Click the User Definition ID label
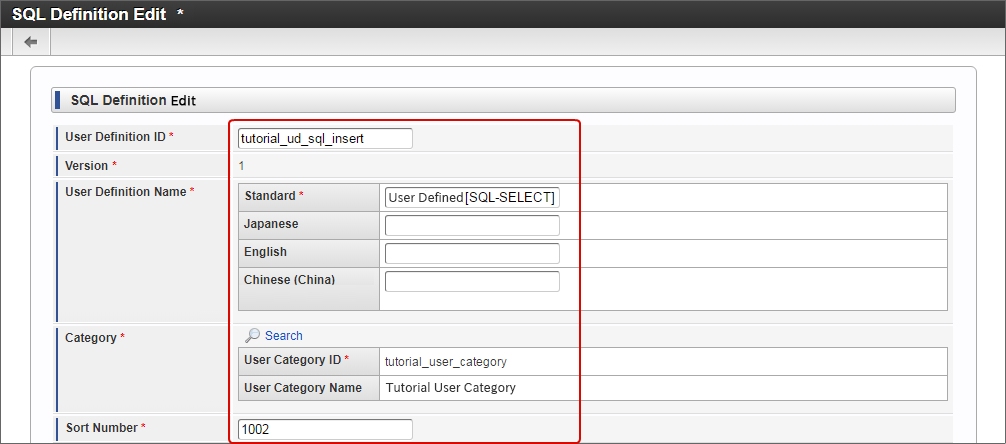Screen dimensions: 1006x444 115,137
